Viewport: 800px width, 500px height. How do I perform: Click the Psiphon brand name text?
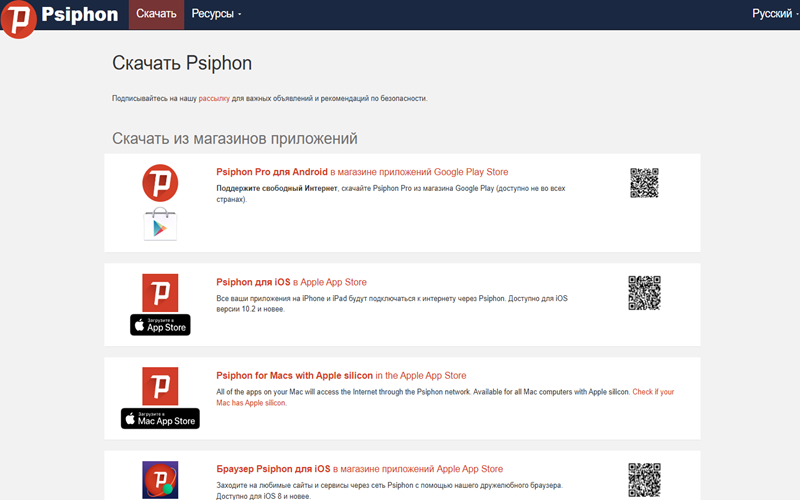[80, 14]
